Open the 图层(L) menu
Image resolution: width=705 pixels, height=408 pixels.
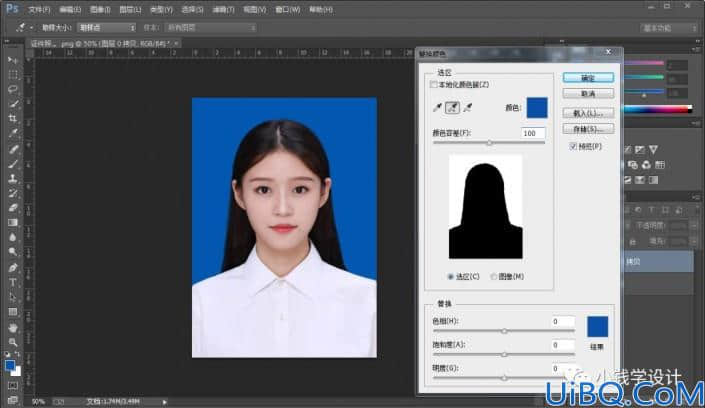[x=130, y=9]
